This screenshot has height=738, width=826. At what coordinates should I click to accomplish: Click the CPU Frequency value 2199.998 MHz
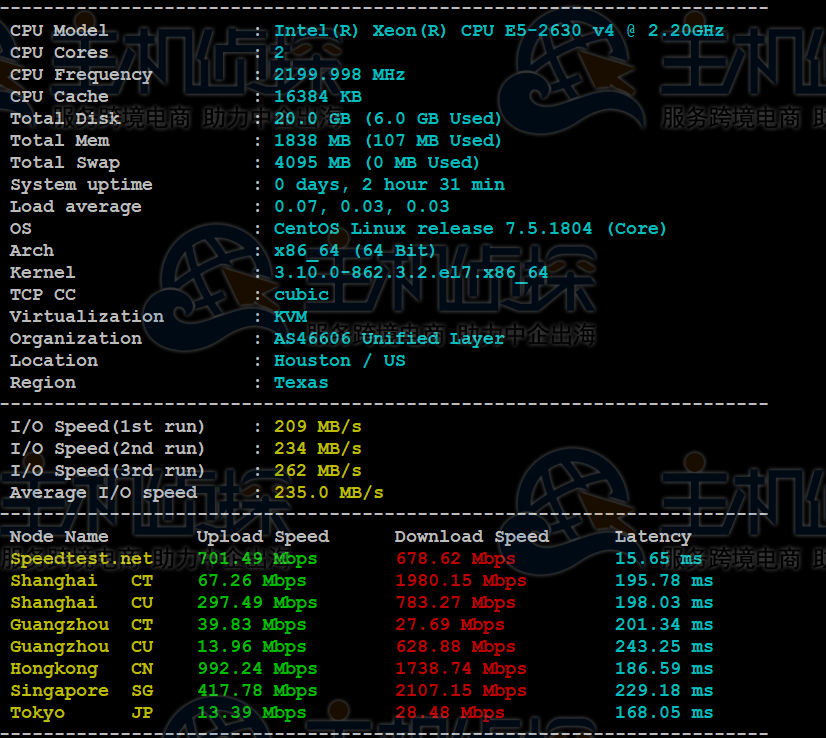[339, 75]
